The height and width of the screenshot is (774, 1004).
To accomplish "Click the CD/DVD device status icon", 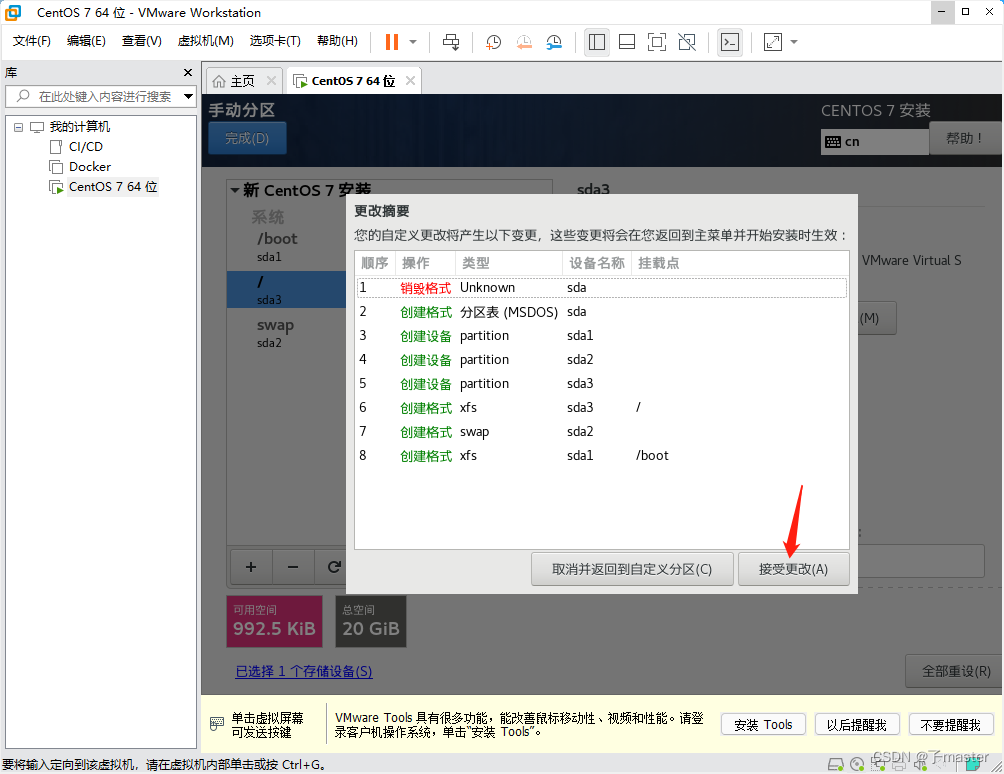I will [x=857, y=763].
